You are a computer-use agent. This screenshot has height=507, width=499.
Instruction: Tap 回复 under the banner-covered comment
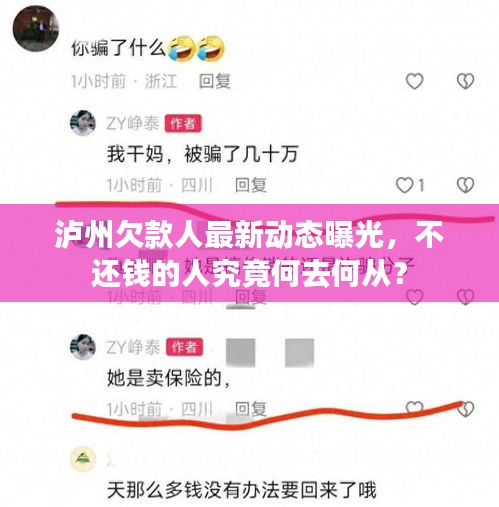pyautogui.click(x=251, y=297)
